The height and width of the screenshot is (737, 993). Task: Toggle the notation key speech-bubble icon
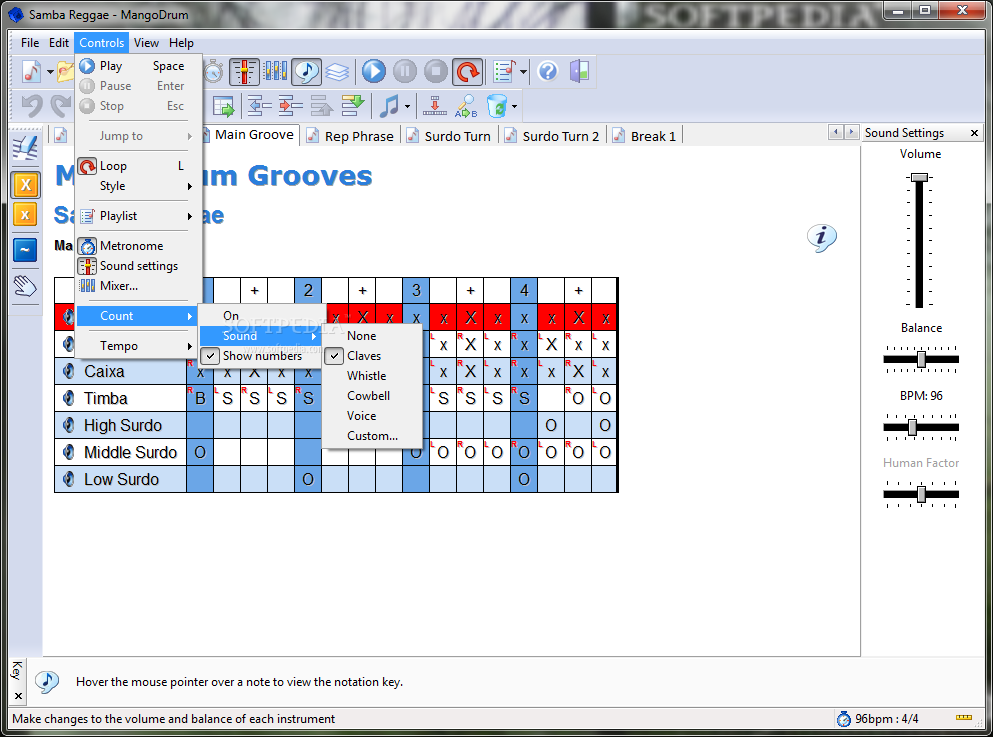click(x=307, y=72)
